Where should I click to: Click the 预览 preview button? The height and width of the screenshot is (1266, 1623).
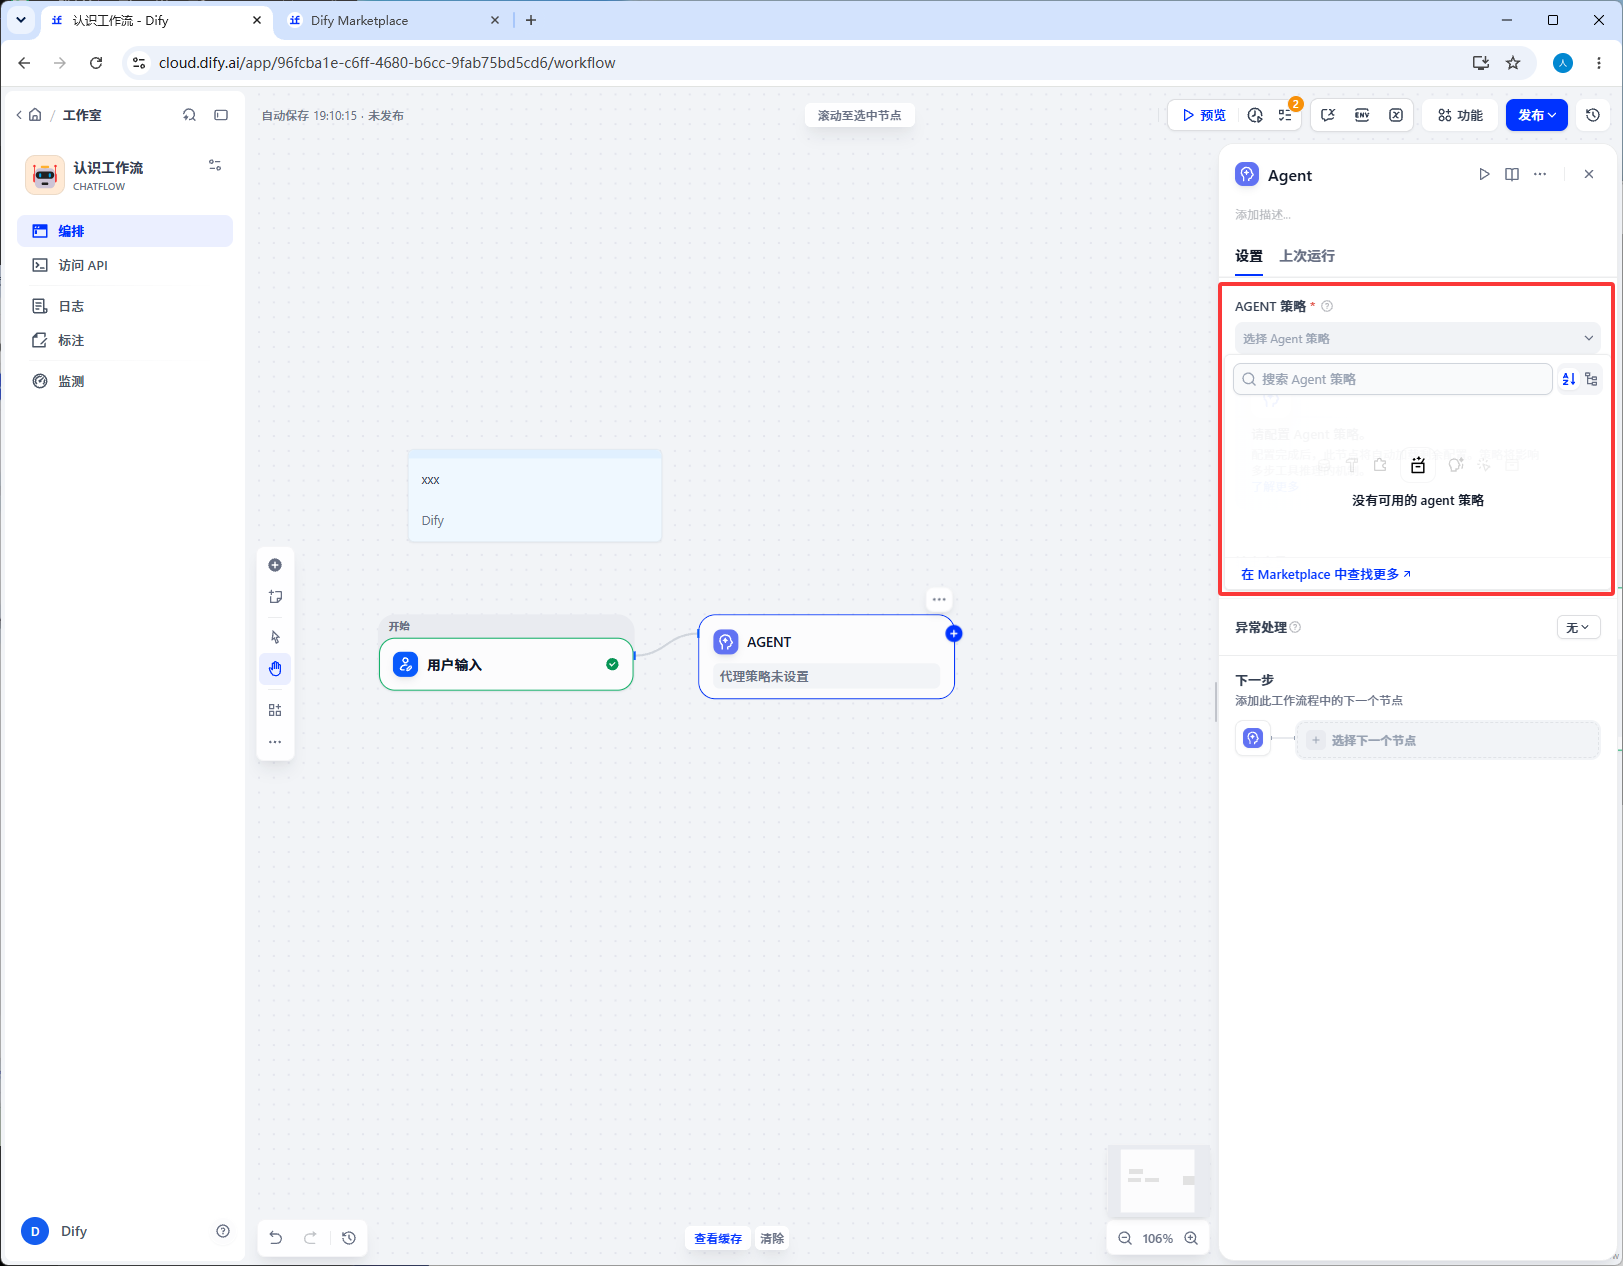click(x=1204, y=115)
